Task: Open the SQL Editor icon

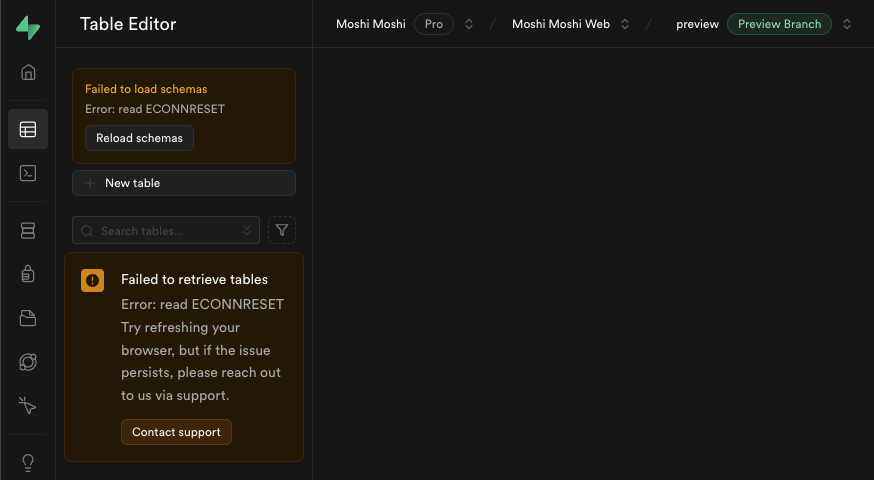Action: coord(28,173)
